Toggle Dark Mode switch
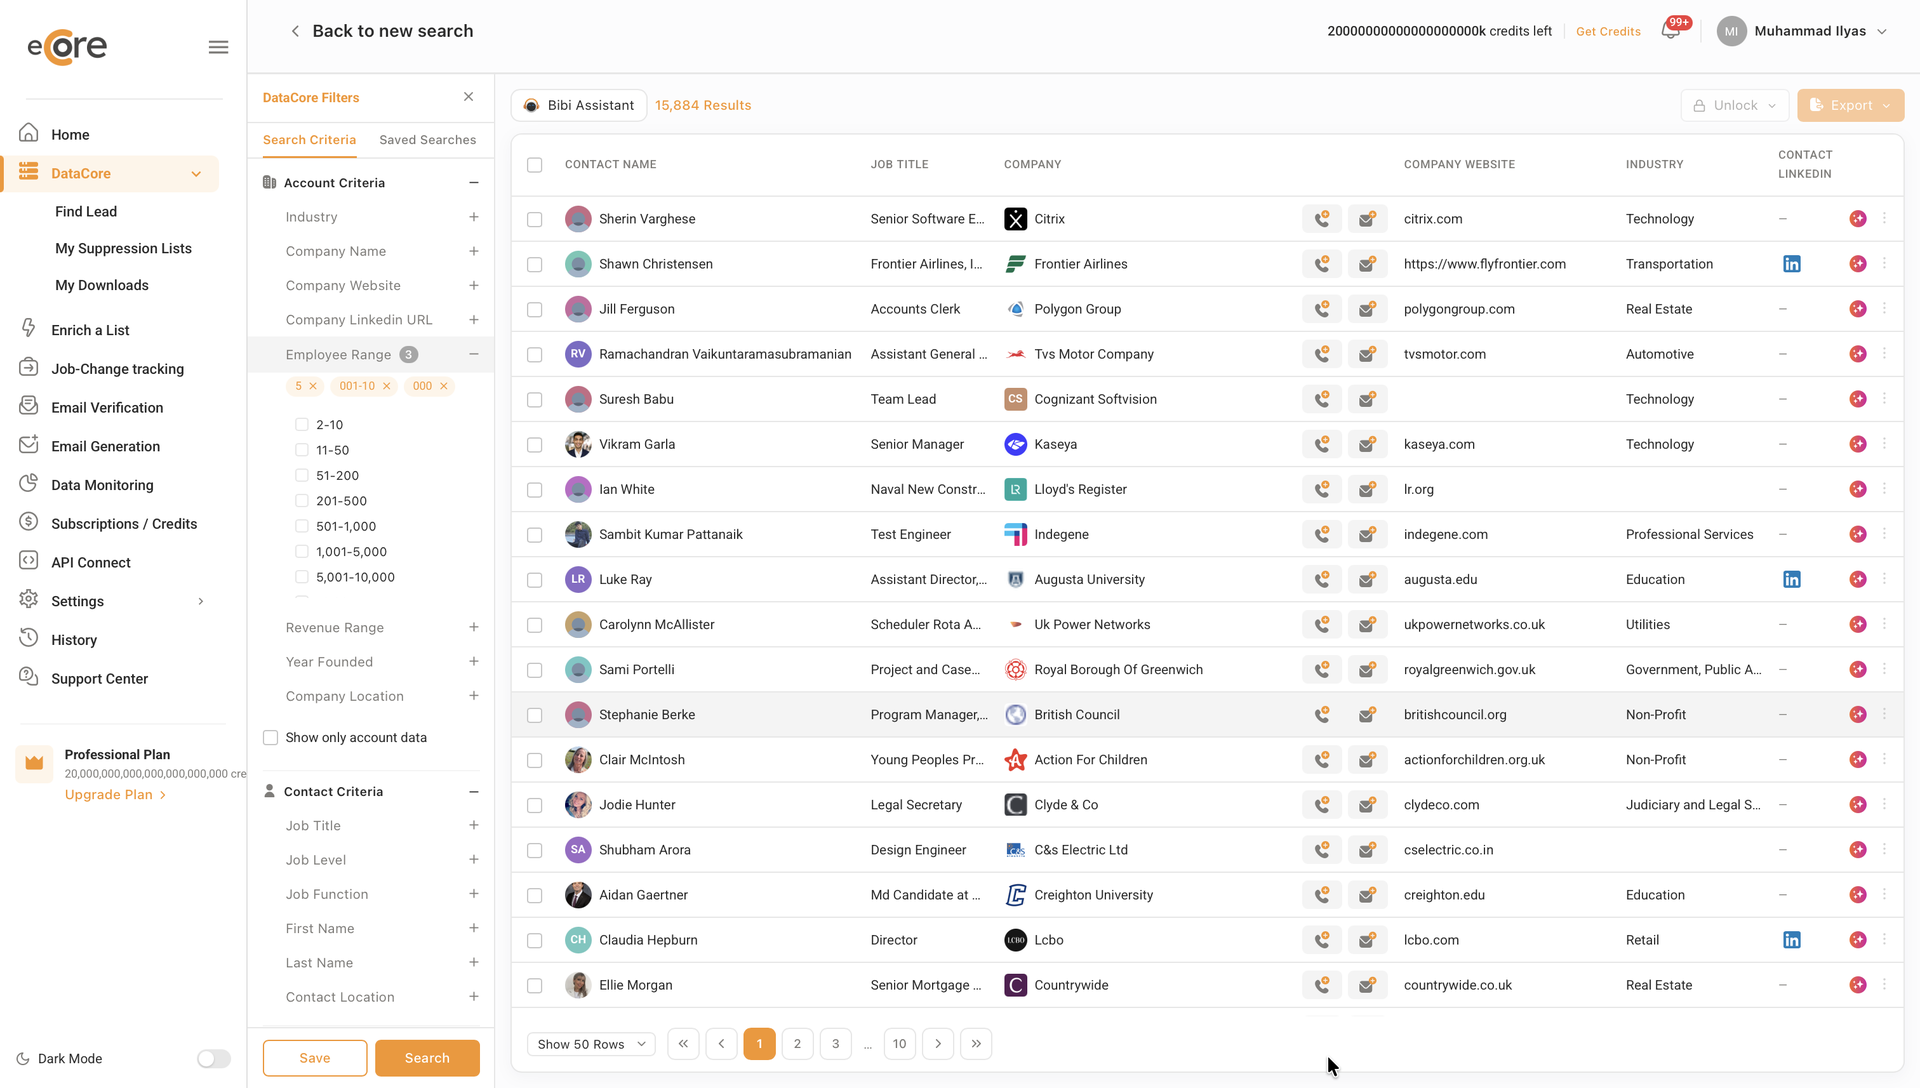 point(213,1059)
